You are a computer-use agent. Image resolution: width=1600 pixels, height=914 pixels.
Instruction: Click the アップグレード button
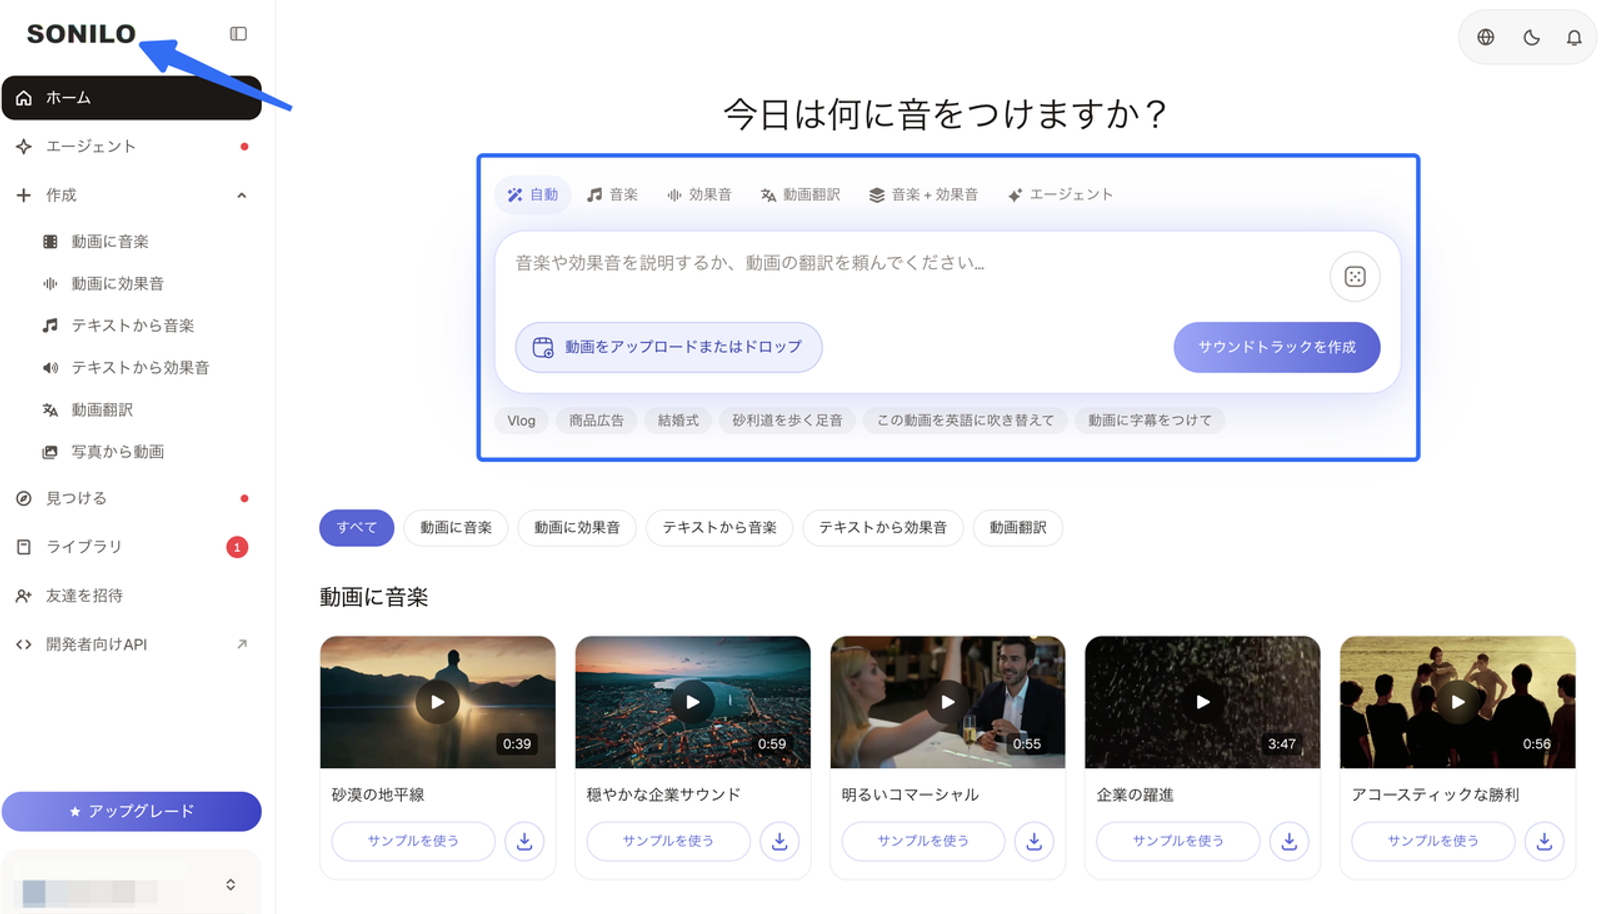click(x=131, y=811)
